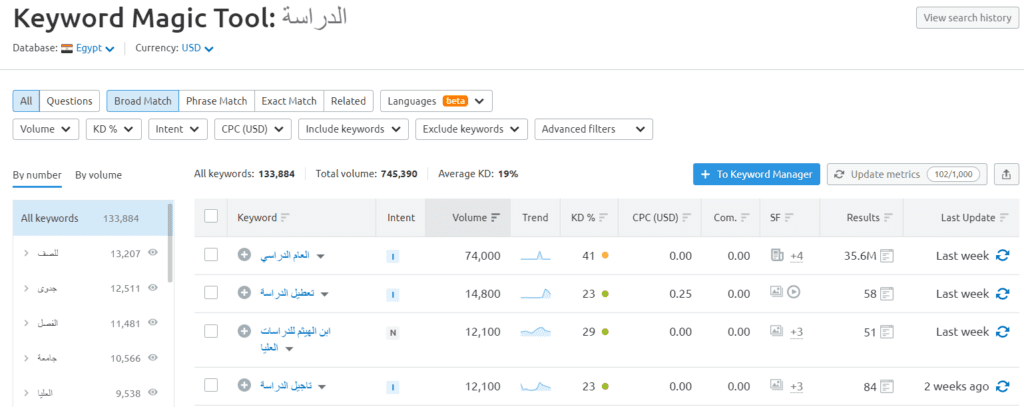Refresh metrics for the 58 results row

[x=1002, y=294]
